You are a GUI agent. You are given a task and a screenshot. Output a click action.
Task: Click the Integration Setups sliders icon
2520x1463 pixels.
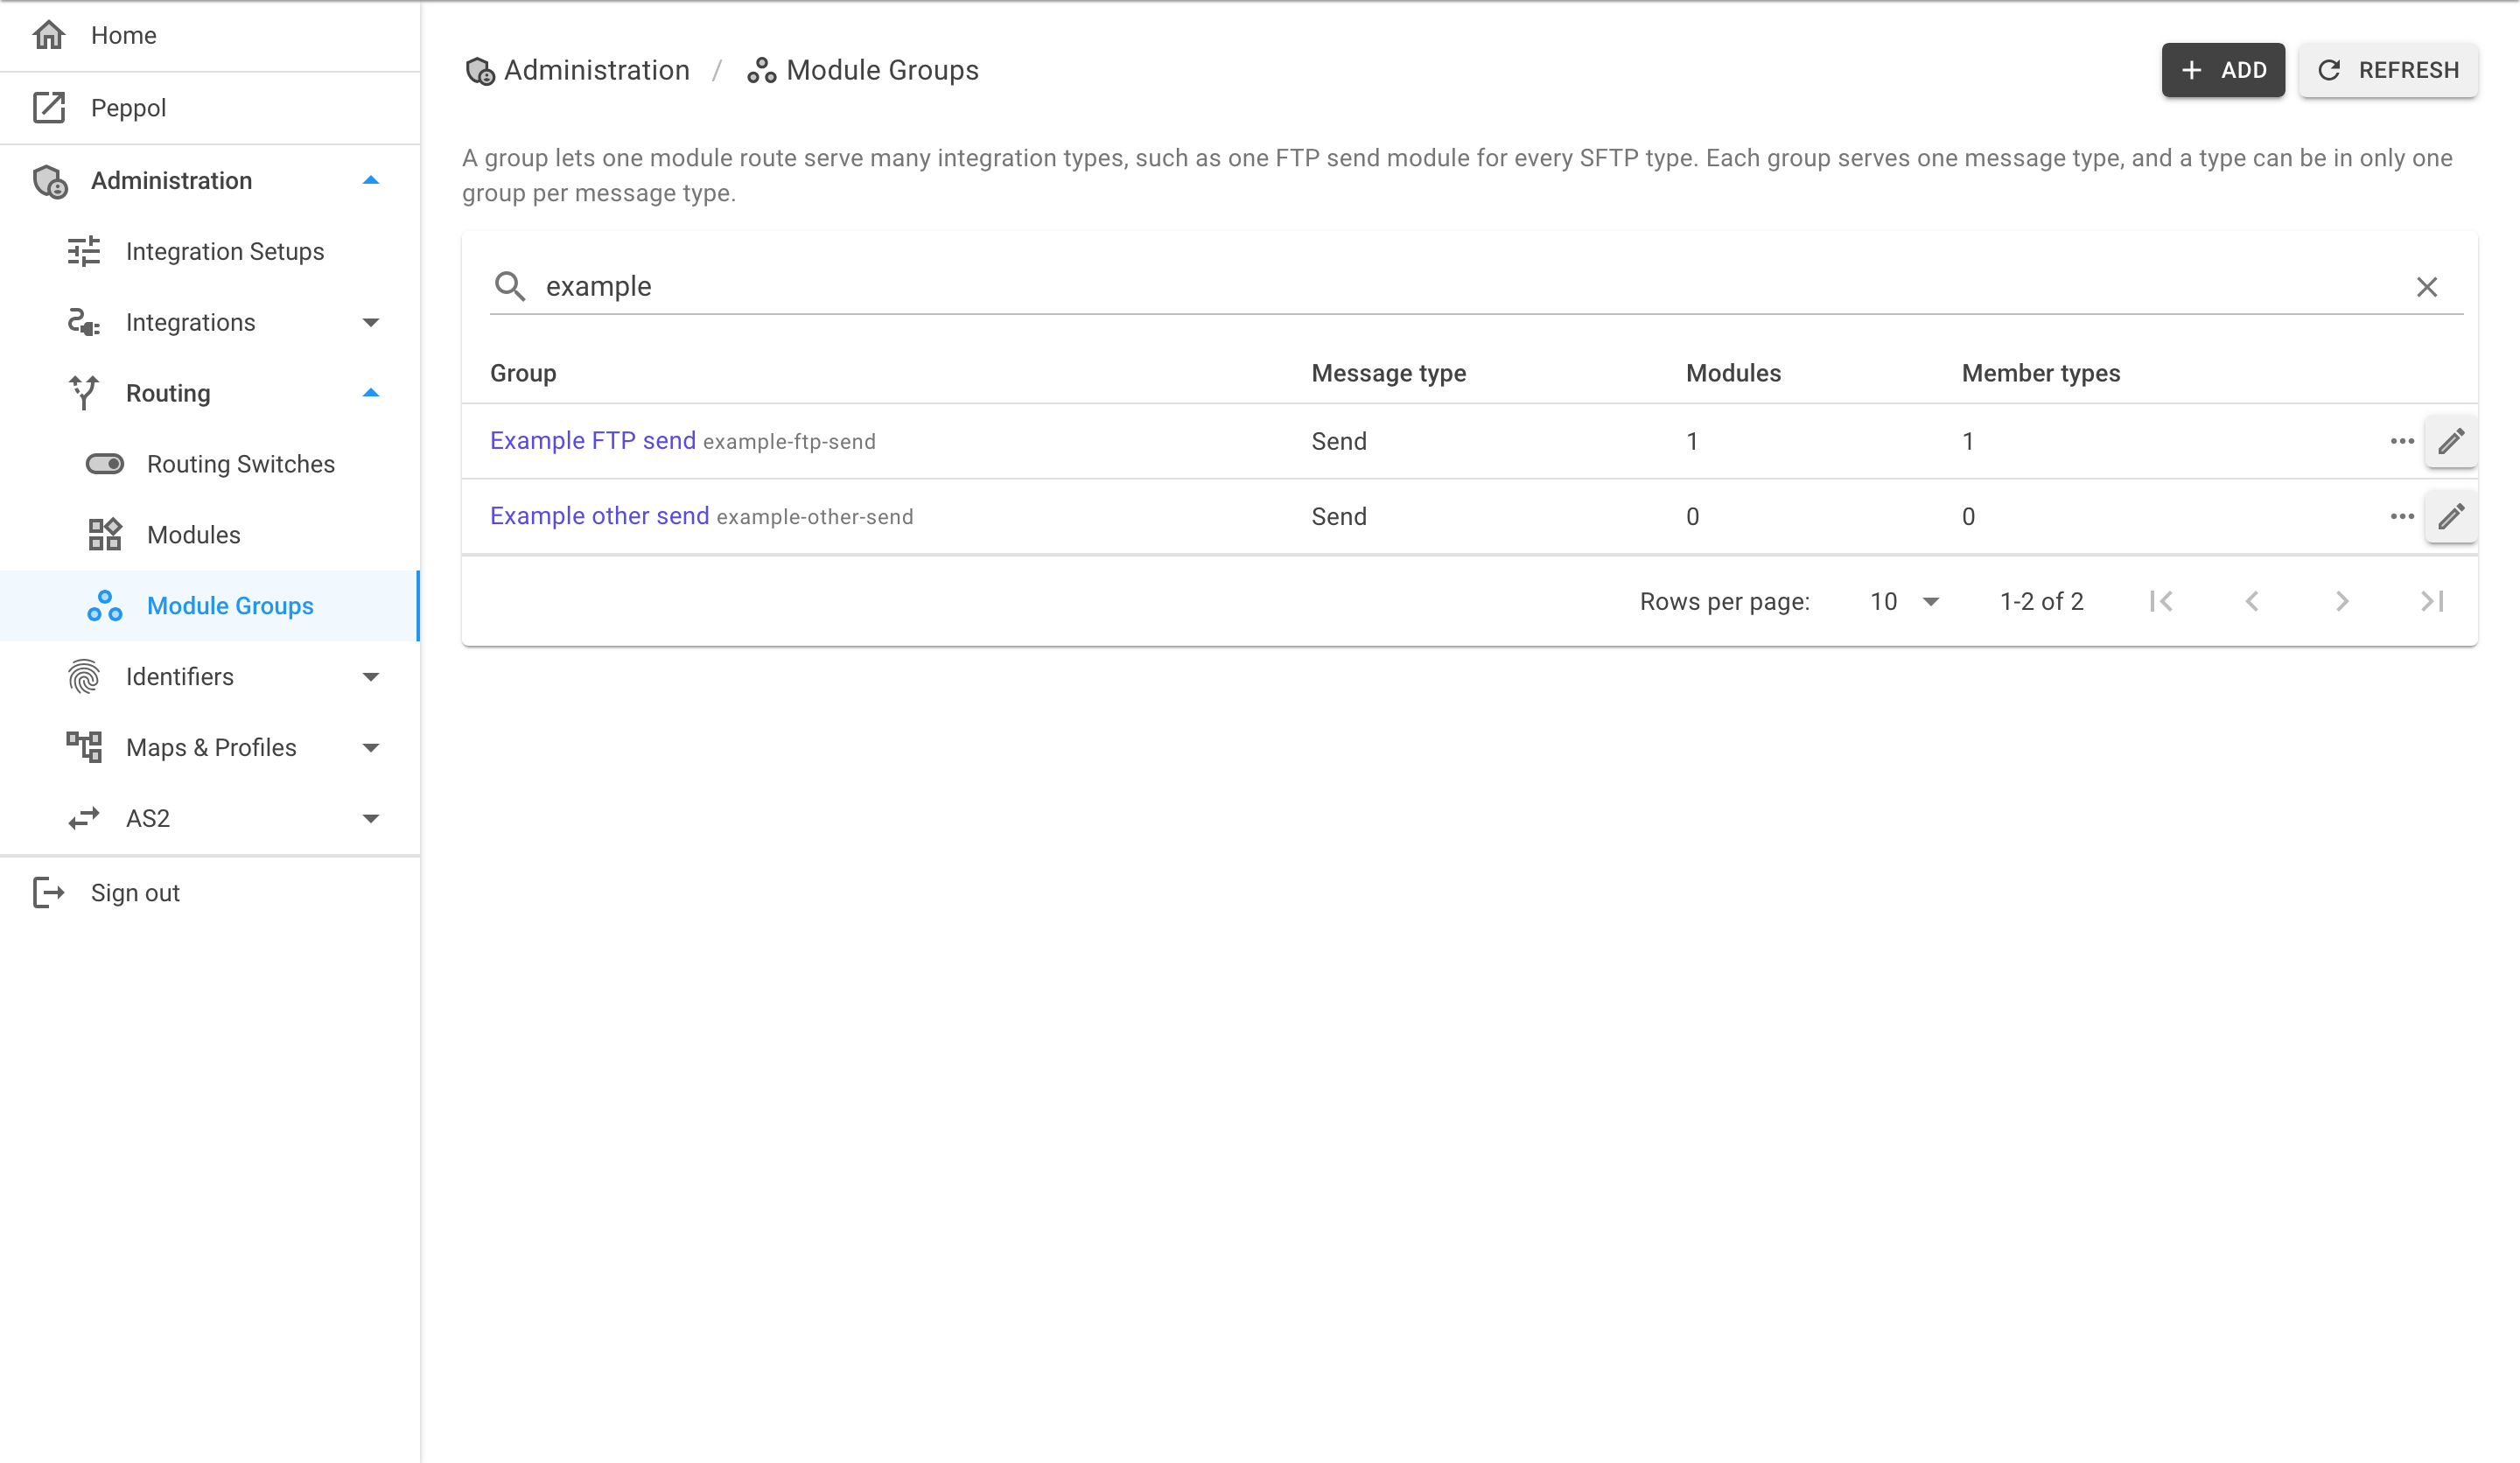pos(84,251)
